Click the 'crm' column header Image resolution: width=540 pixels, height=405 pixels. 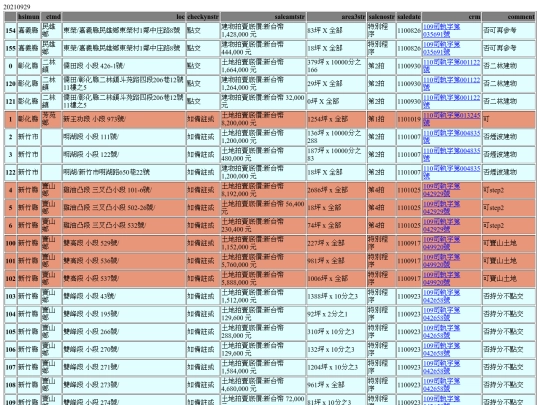(452, 17)
